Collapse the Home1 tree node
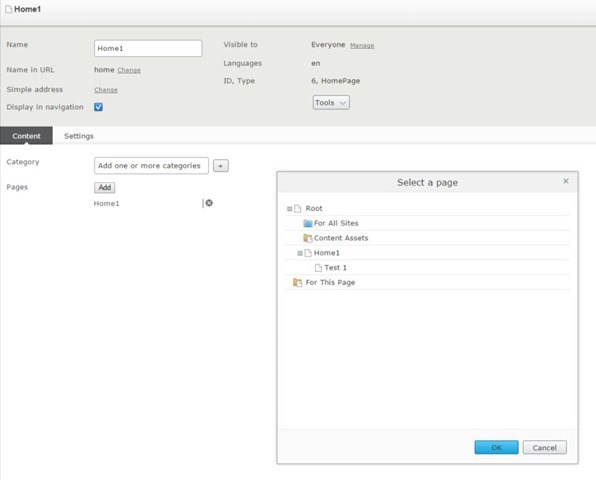Viewport: 596px width, 480px height. 300,253
